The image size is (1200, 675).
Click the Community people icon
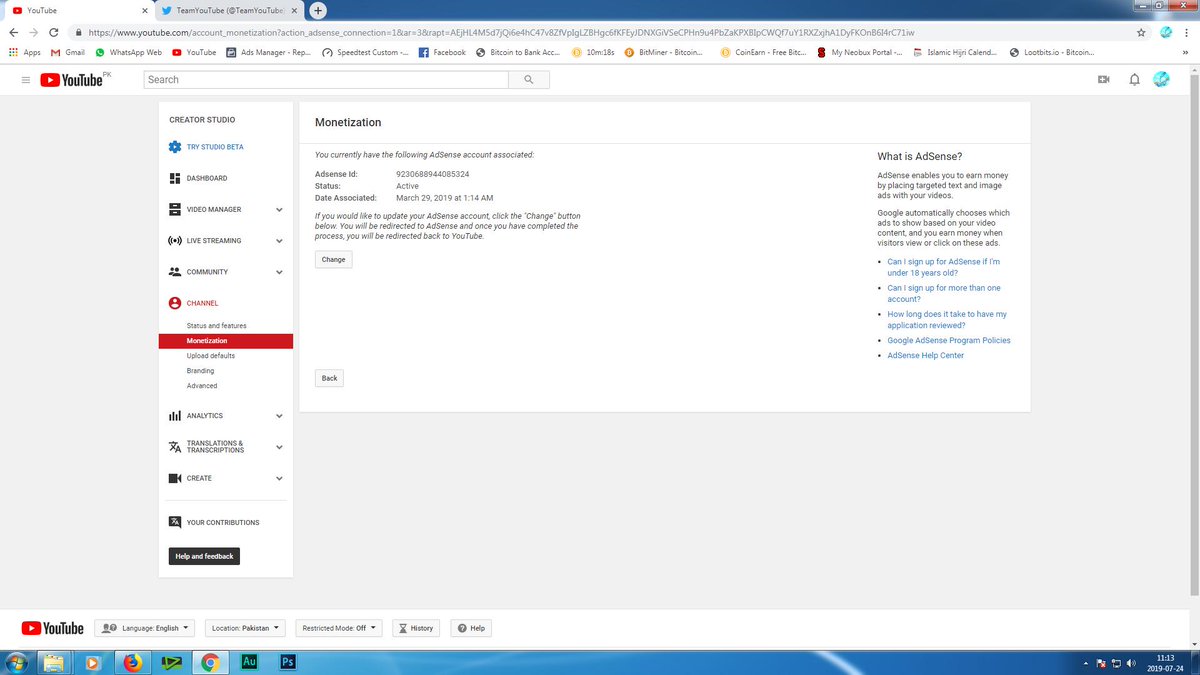175,272
